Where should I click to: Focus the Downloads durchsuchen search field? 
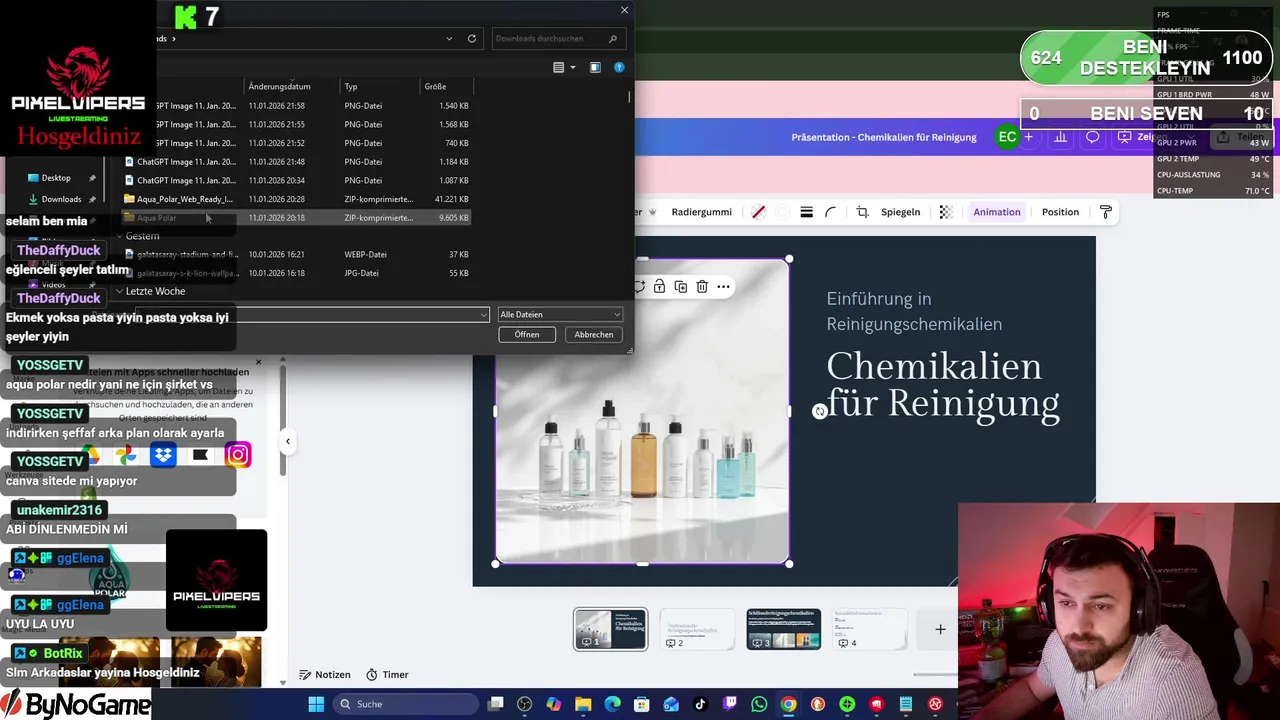coord(558,39)
